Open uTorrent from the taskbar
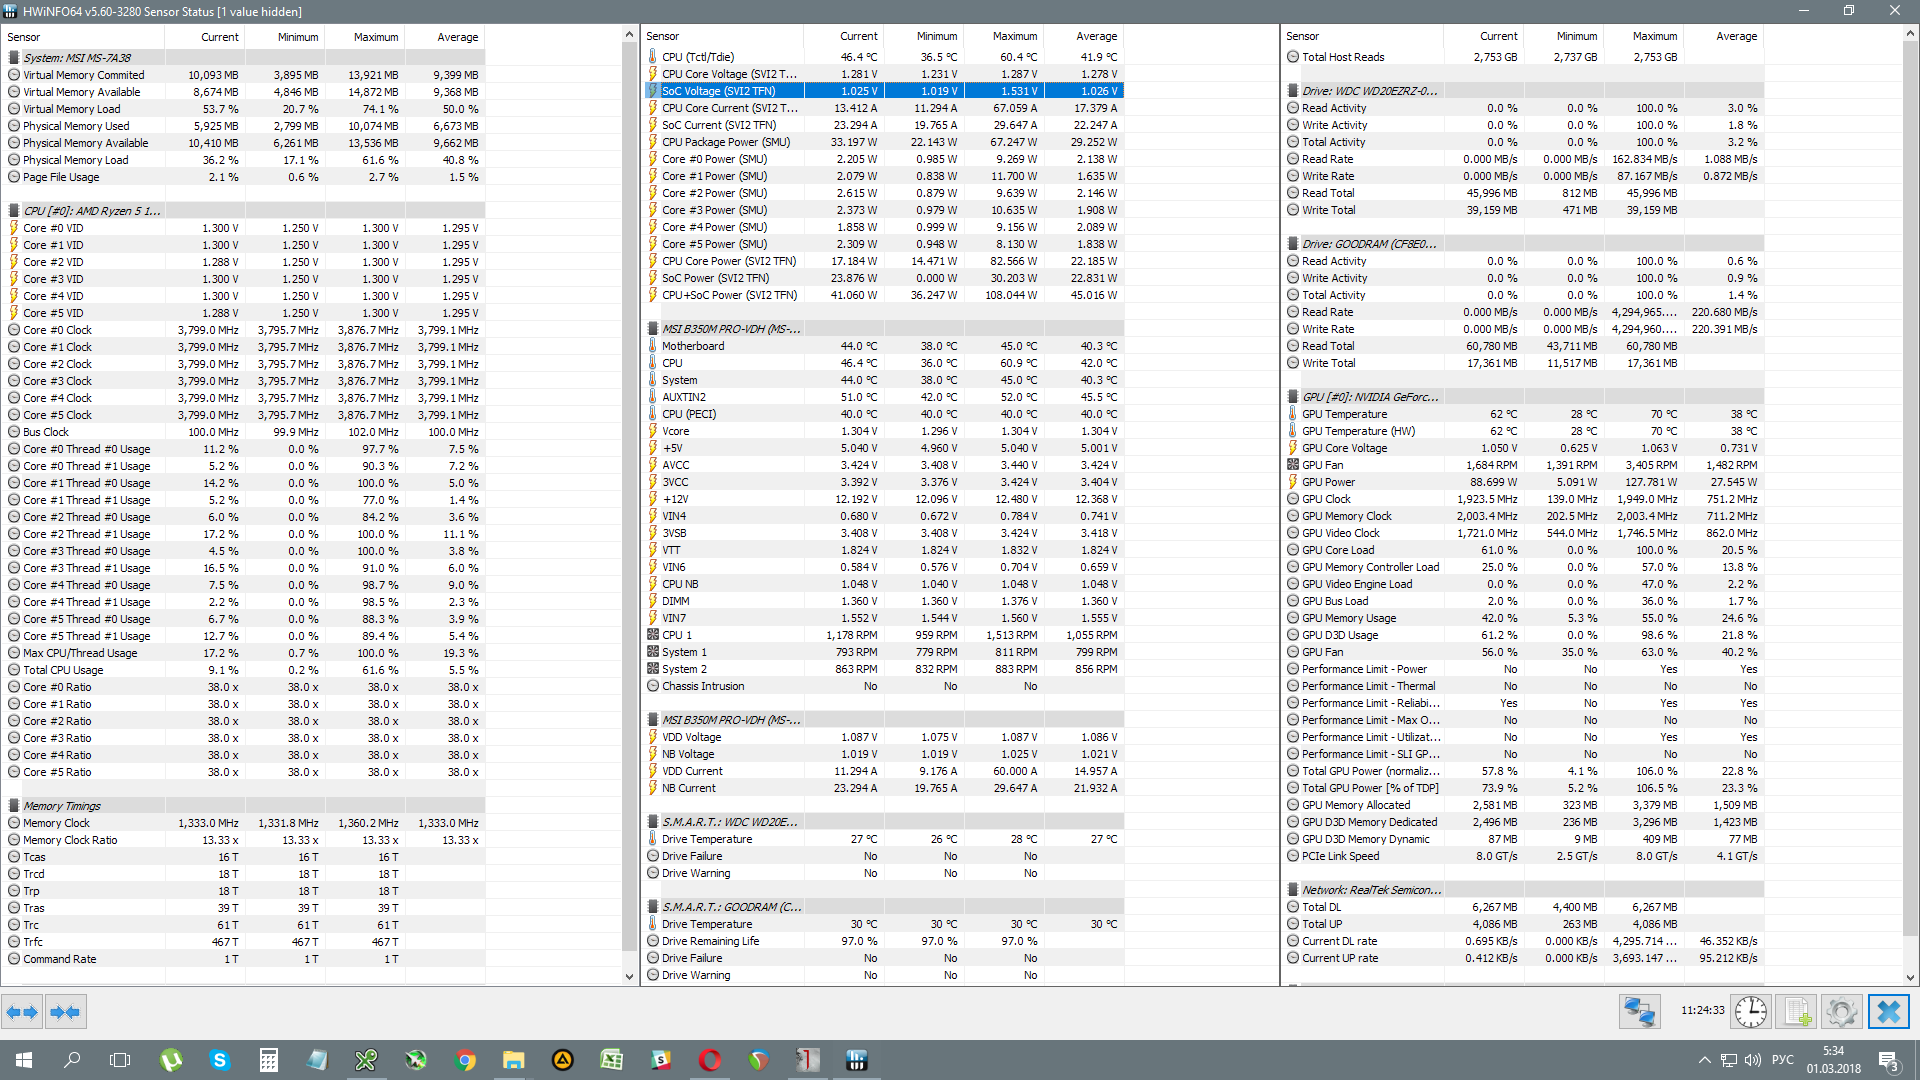The image size is (1920, 1080). point(171,1060)
